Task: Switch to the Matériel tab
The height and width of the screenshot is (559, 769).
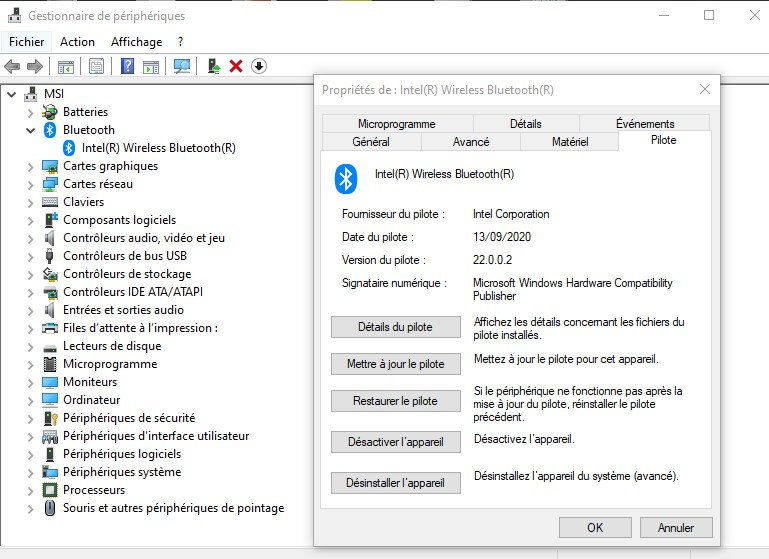Action: pos(570,142)
